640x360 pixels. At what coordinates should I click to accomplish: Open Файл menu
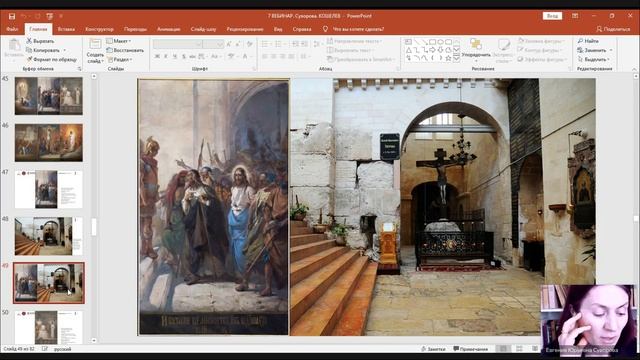pos(12,29)
